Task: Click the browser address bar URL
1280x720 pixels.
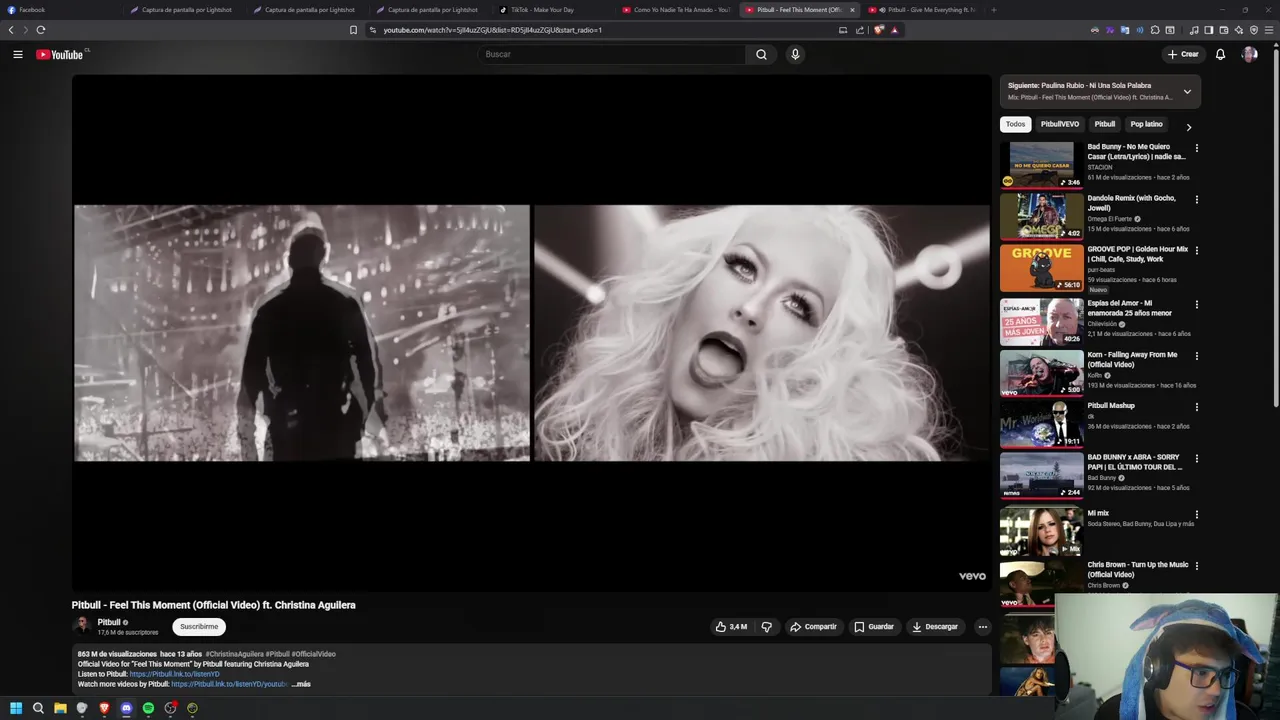Action: [493, 30]
